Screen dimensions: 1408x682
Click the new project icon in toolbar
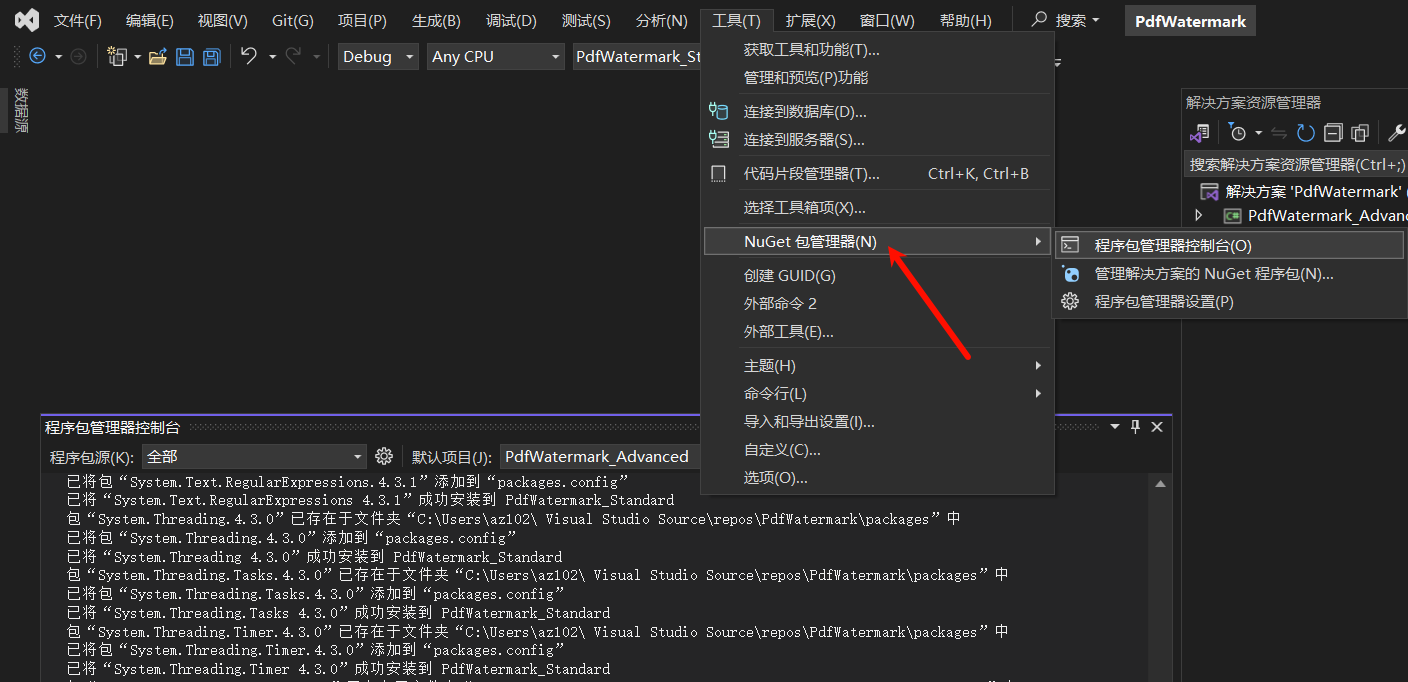(117, 57)
